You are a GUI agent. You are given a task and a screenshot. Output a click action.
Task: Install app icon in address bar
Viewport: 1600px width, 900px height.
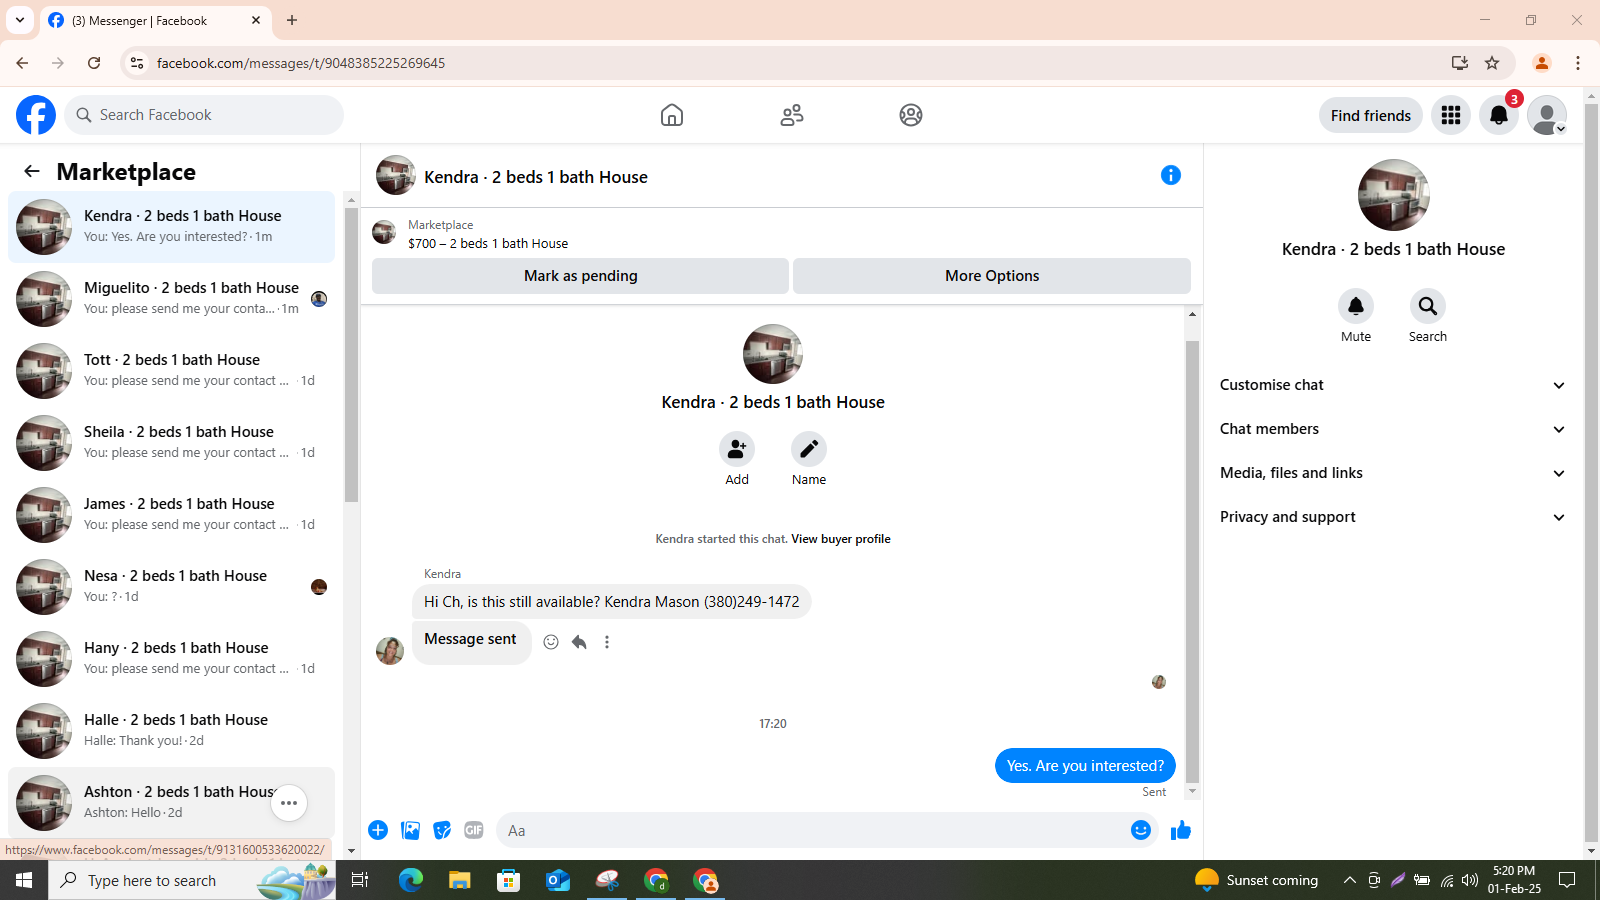coord(1460,63)
